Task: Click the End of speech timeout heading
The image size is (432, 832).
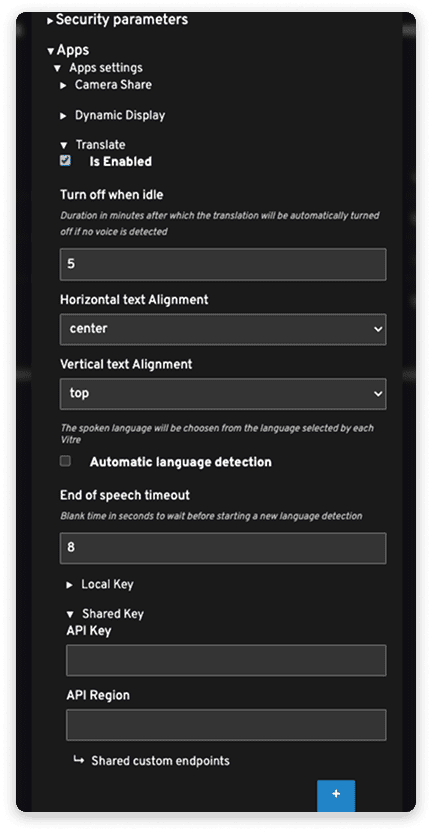Action: point(125,495)
